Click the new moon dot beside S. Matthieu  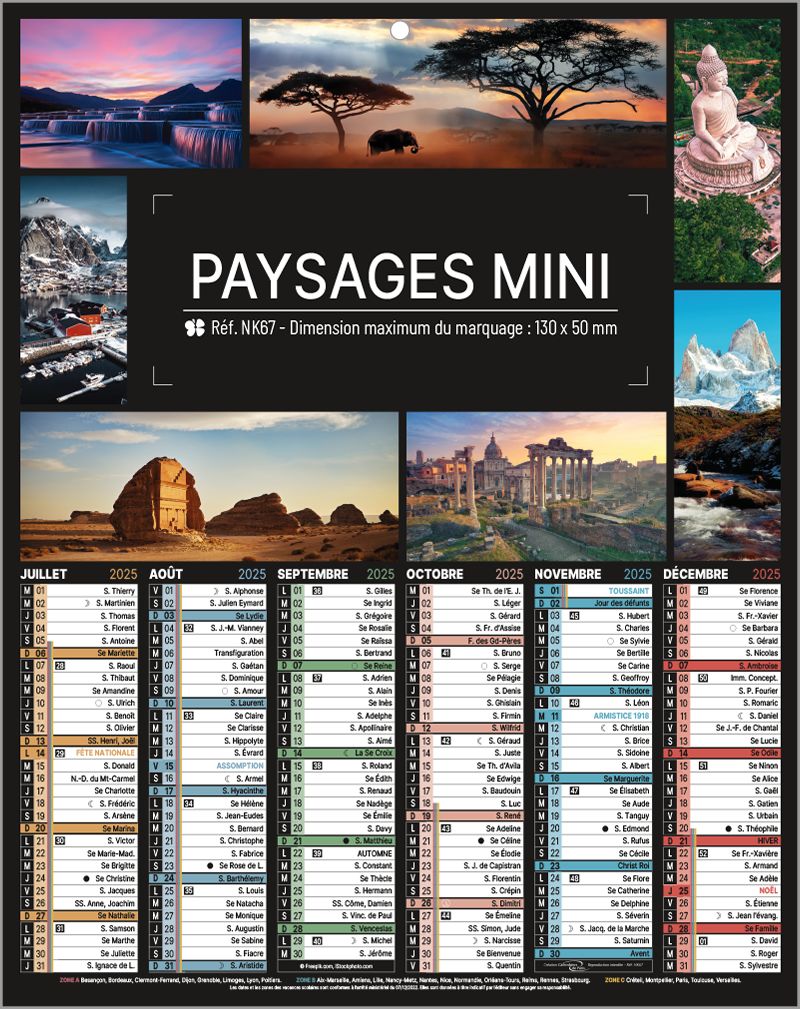(x=346, y=841)
